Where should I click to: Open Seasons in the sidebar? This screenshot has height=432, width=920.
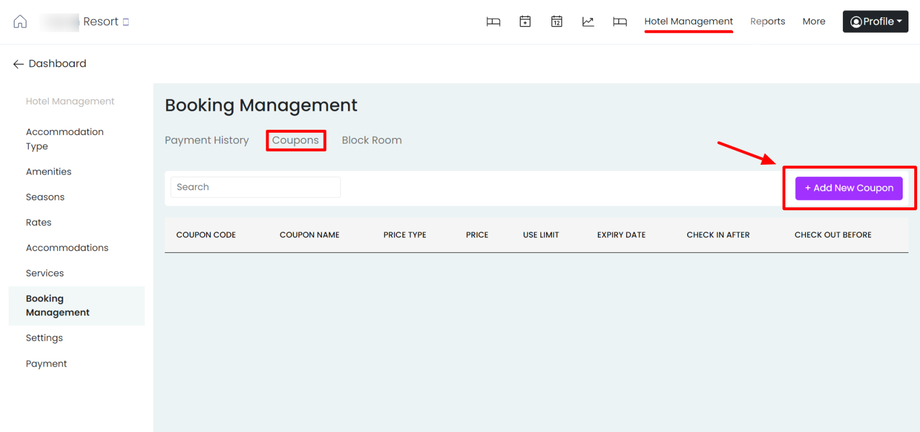(x=45, y=197)
